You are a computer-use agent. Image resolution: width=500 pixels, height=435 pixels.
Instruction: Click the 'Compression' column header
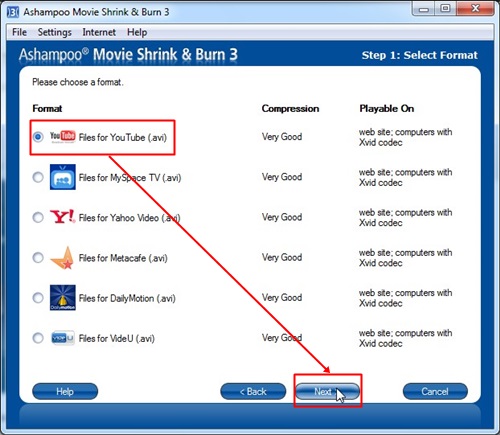coord(290,108)
